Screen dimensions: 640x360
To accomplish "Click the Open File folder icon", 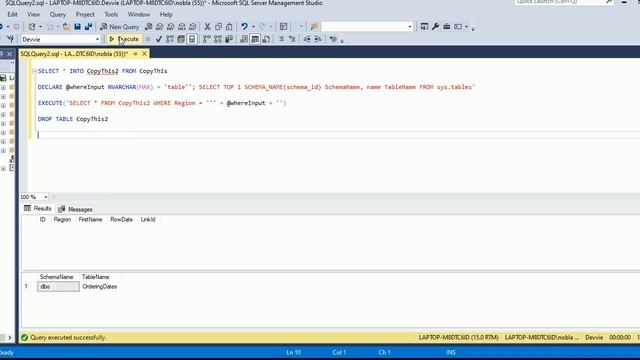I will [x=66, y=27].
